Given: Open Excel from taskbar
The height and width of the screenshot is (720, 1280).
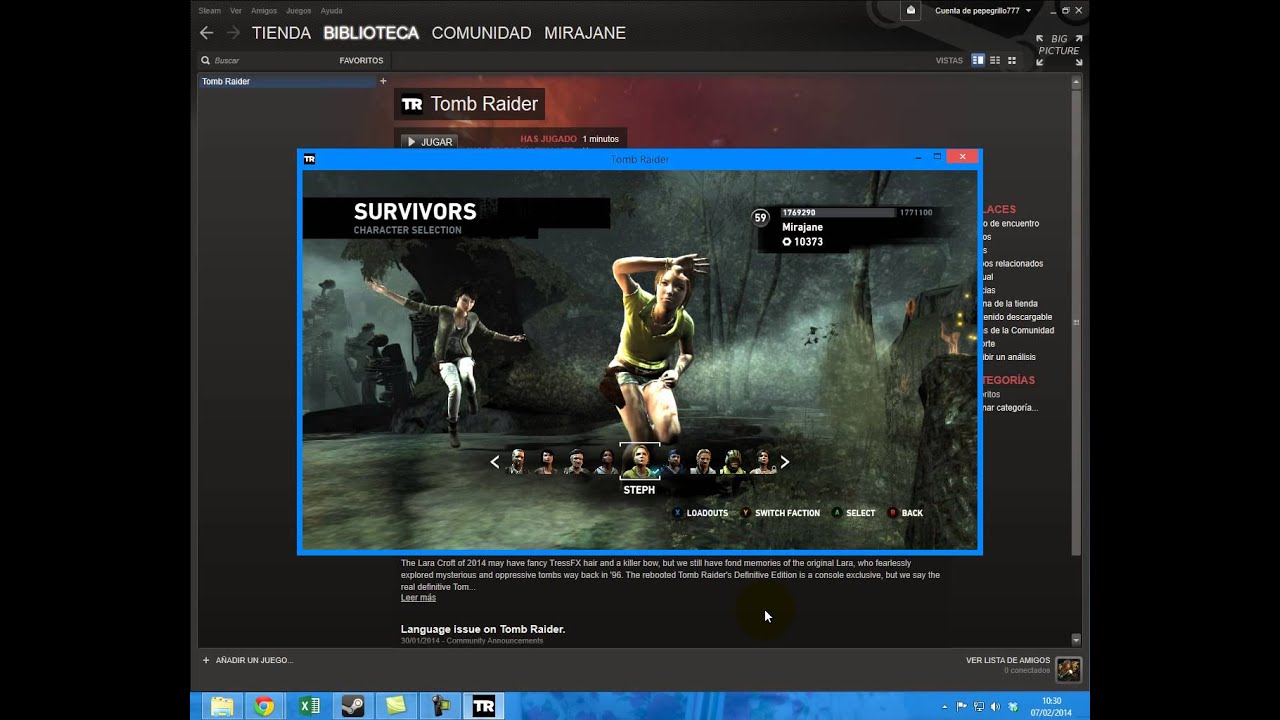Looking at the screenshot, I should pyautogui.click(x=309, y=706).
